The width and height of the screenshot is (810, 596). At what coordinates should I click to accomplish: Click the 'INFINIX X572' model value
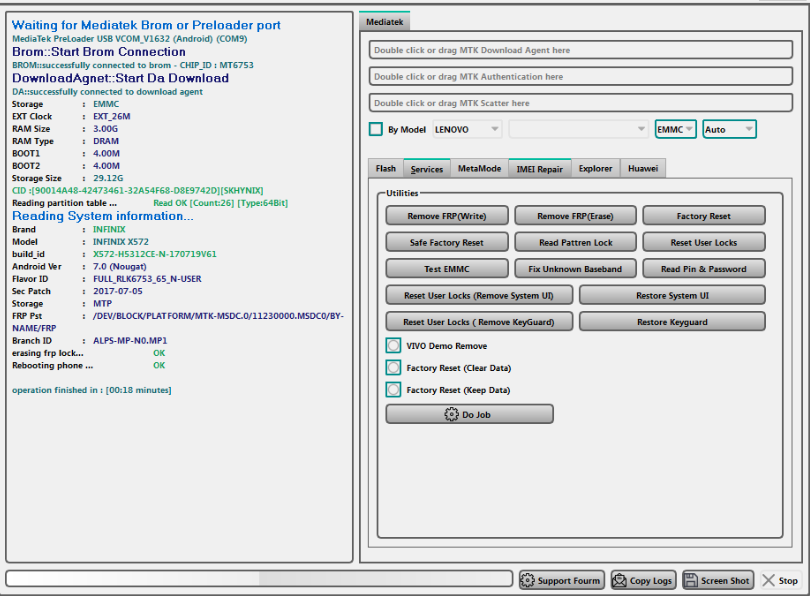pyautogui.click(x=120, y=242)
